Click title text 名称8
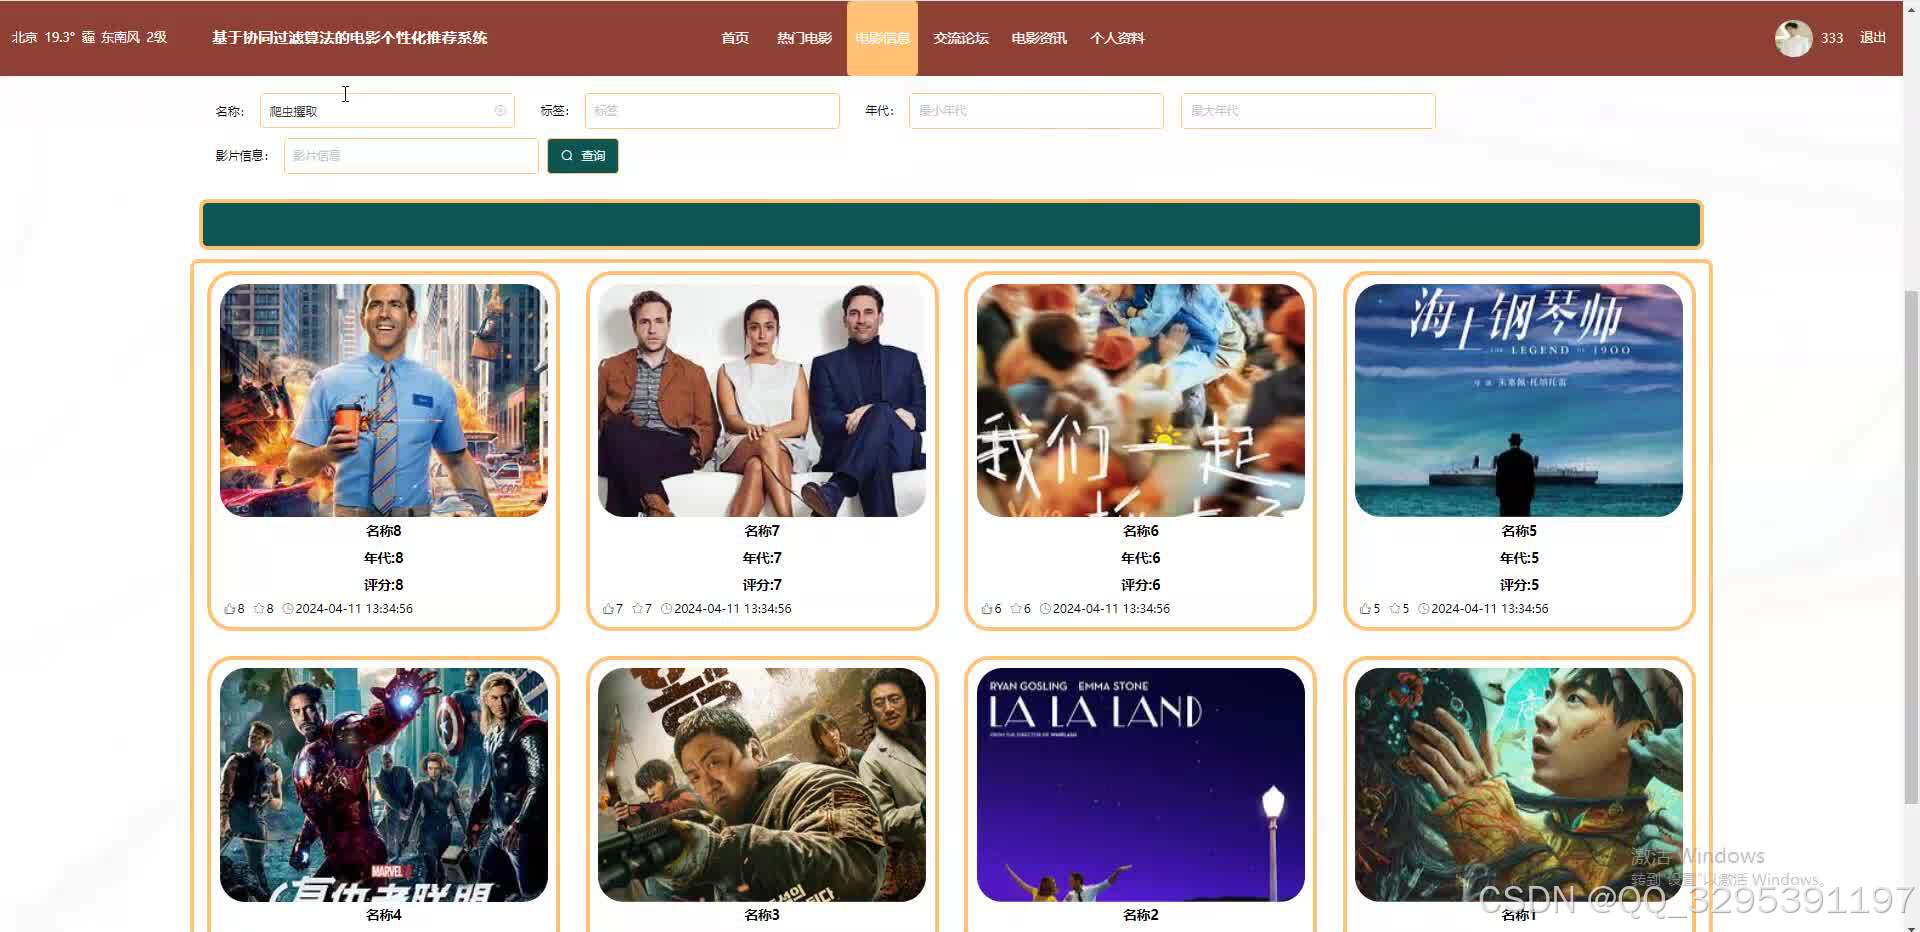Screen dimensions: 1920x932 click(384, 531)
